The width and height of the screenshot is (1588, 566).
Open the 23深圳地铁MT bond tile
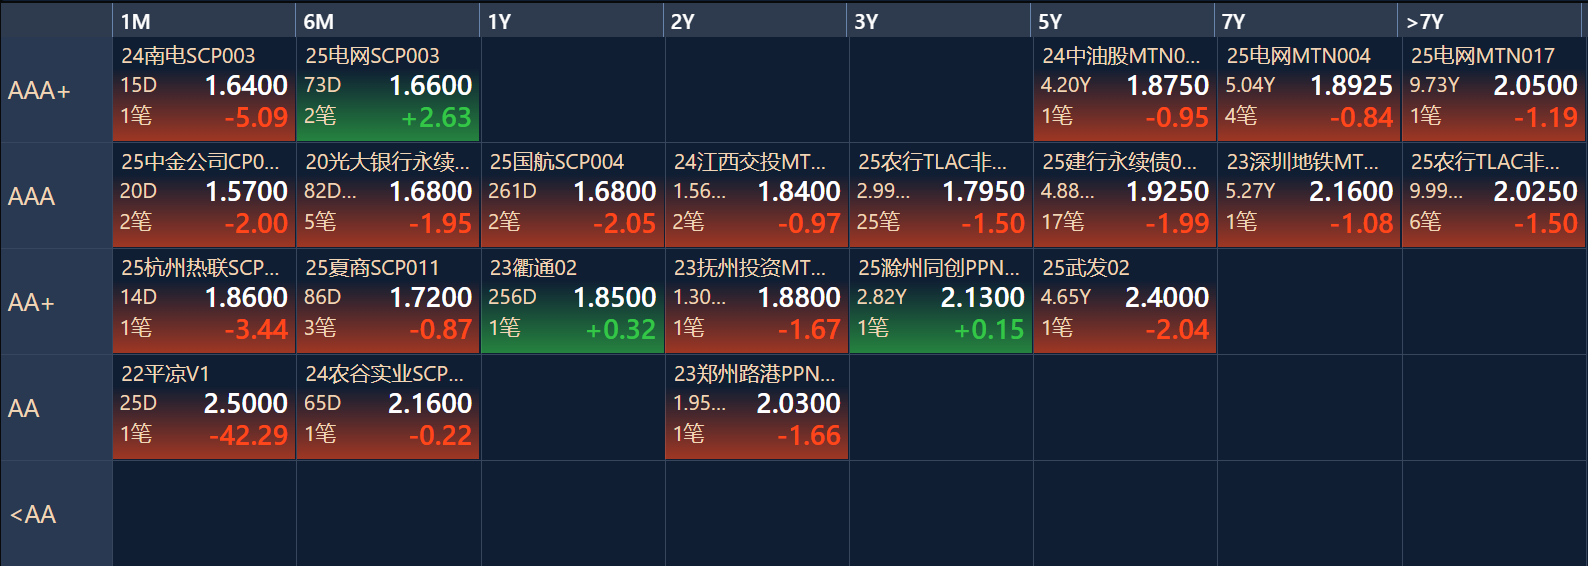(1309, 196)
